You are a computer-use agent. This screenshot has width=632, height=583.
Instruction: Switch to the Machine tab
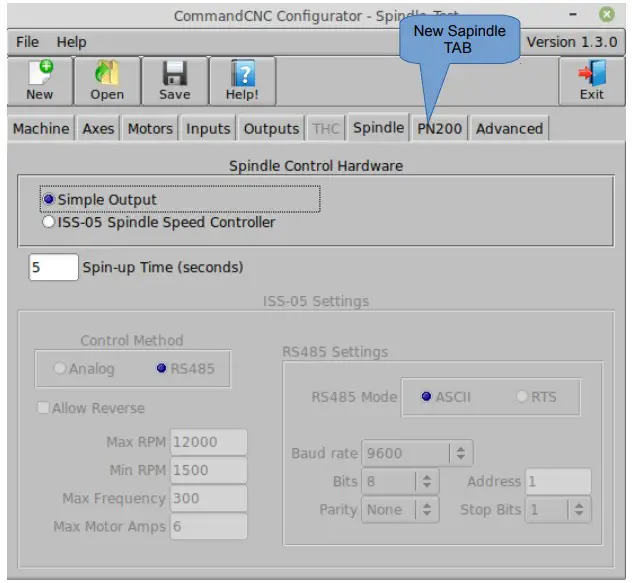coord(41,129)
